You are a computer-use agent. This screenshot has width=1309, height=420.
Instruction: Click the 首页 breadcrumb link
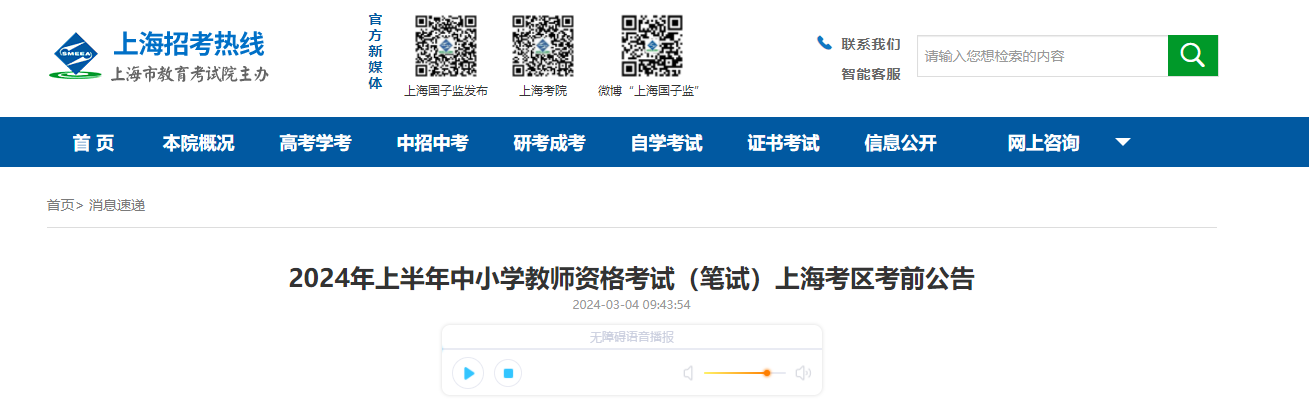pos(60,205)
